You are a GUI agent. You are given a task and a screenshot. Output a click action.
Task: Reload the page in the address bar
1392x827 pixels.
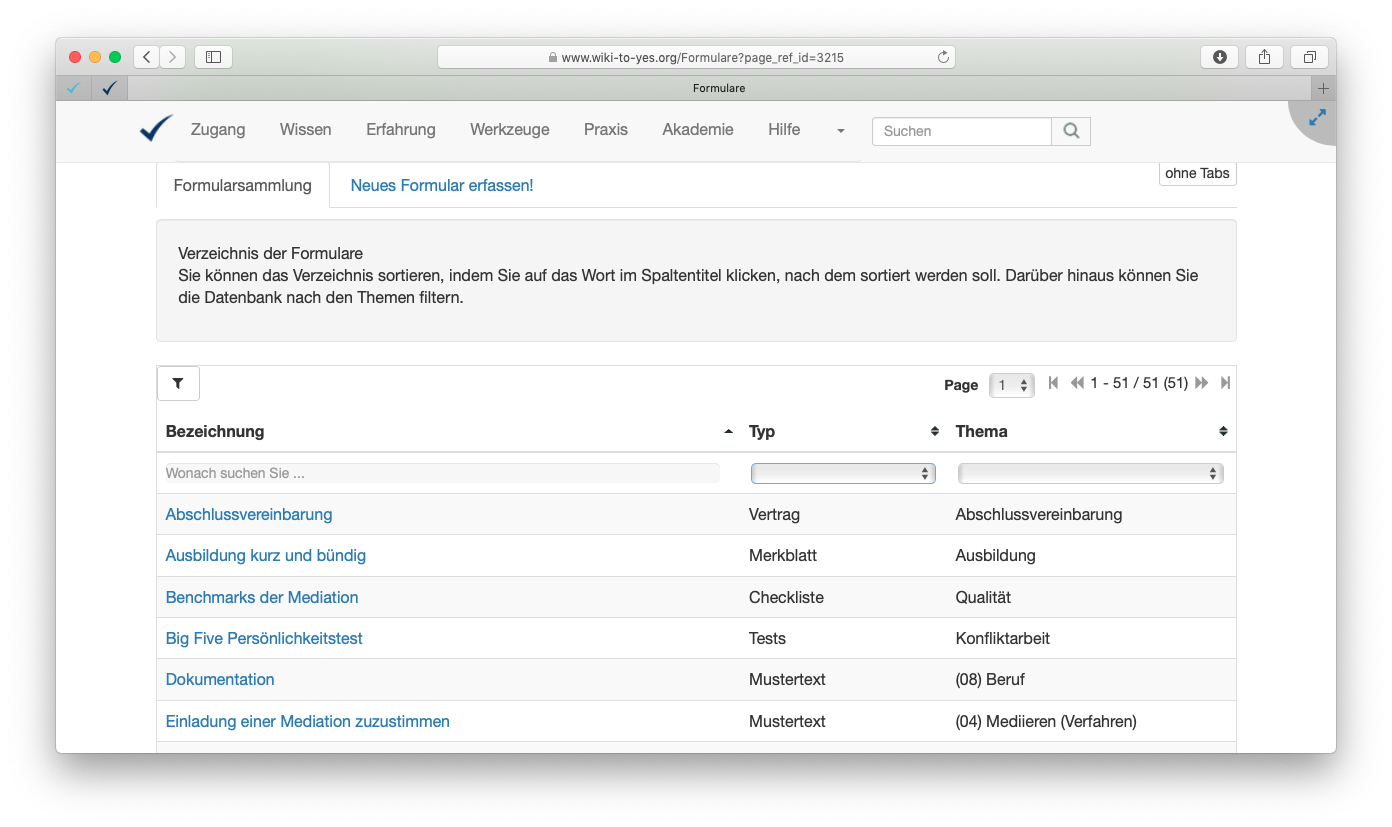[942, 58]
